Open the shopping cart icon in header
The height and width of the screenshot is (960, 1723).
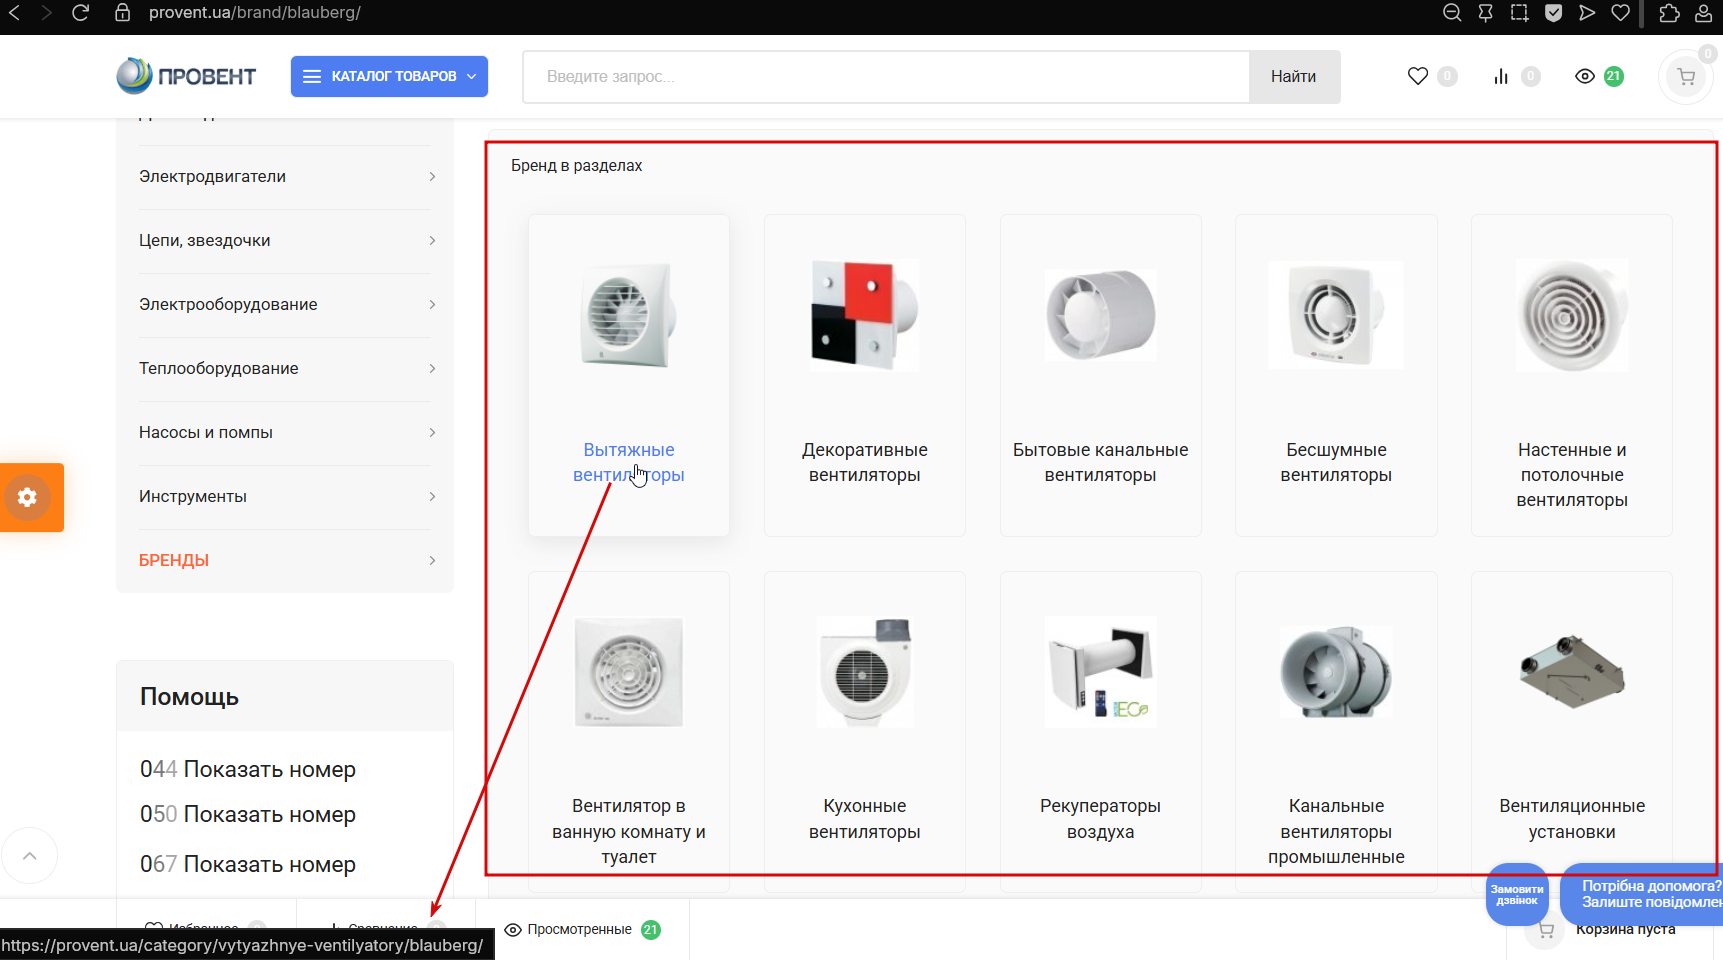[x=1686, y=77]
